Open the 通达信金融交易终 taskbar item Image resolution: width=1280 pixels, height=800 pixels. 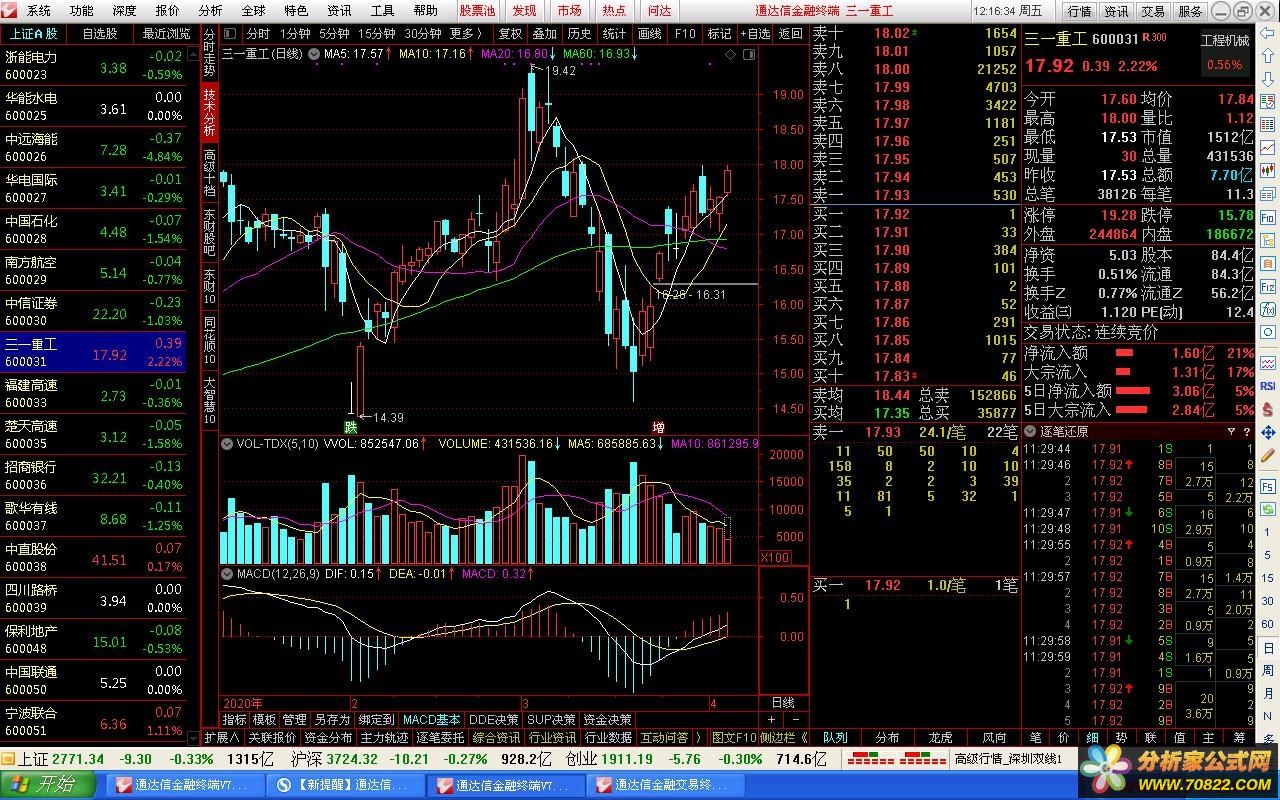[x=665, y=785]
